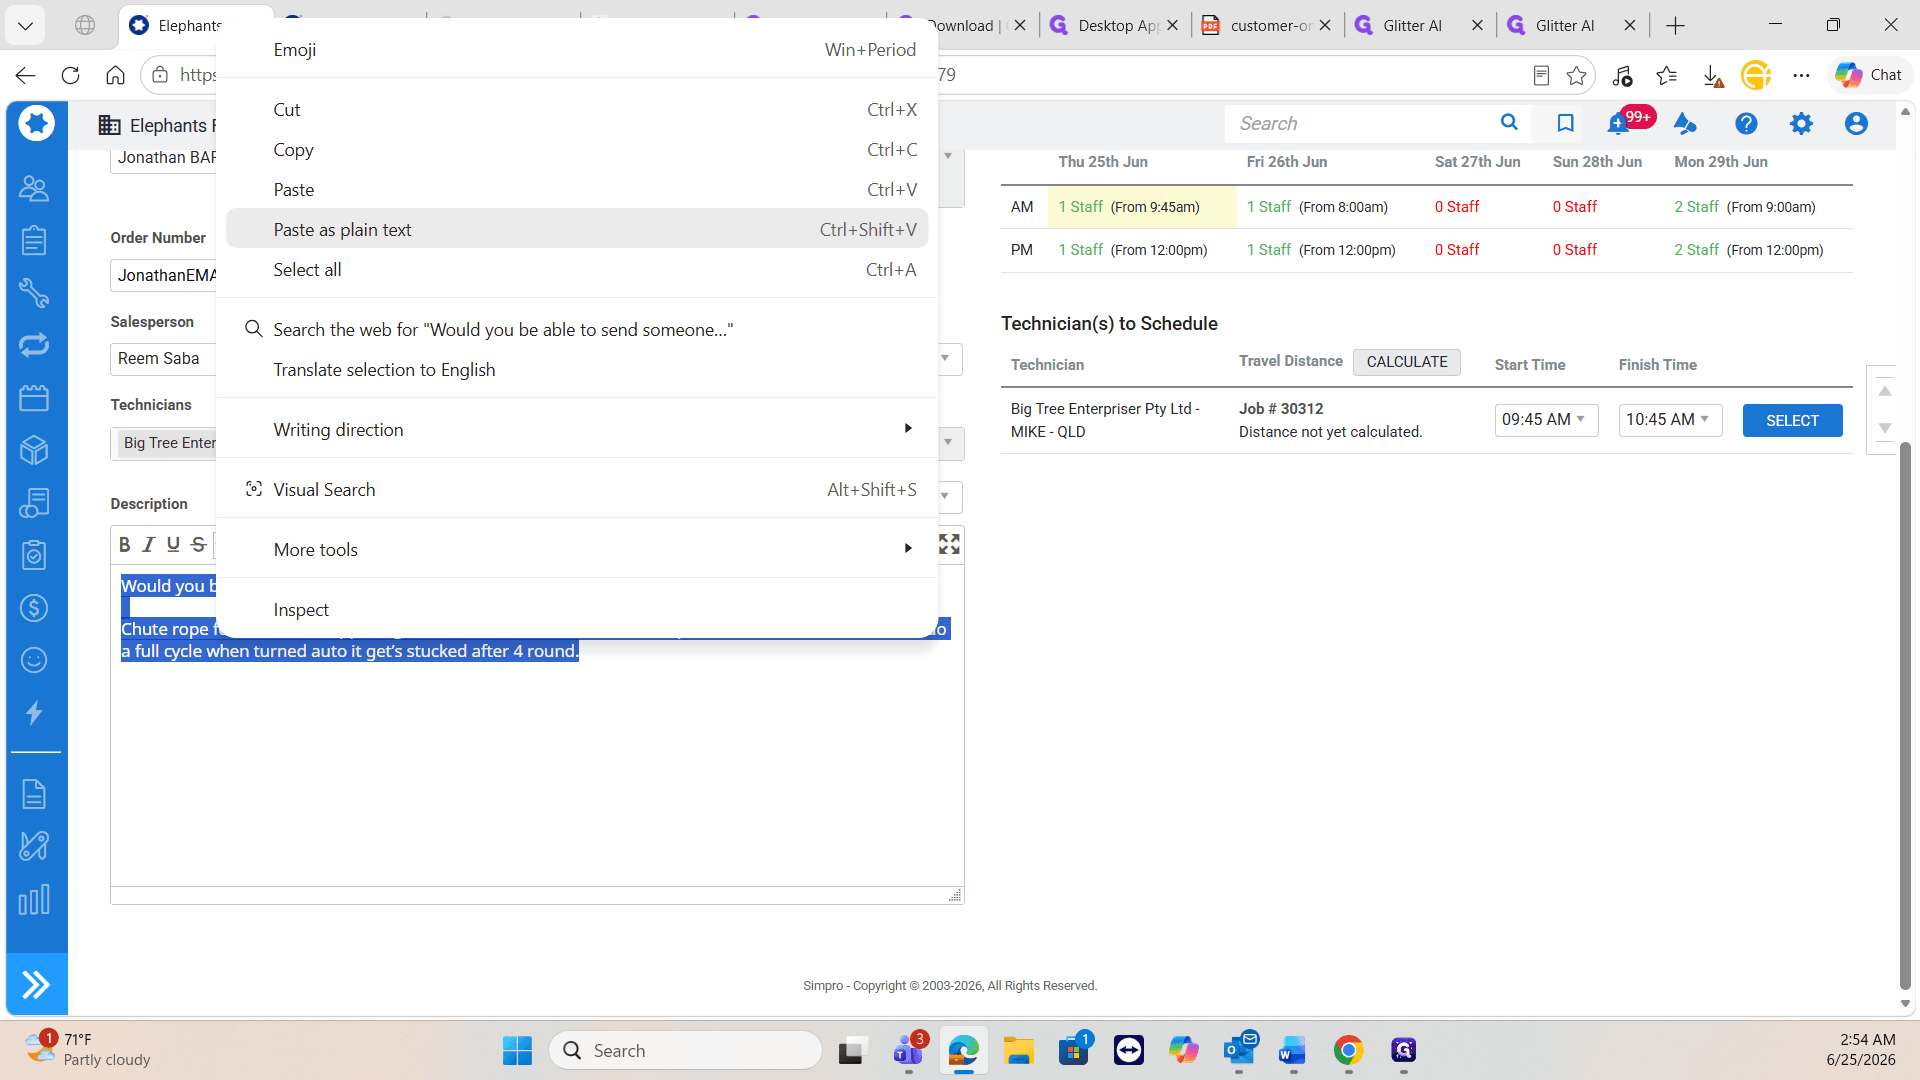Open the Finish Time 10:45 AM dropdown

1670,420
